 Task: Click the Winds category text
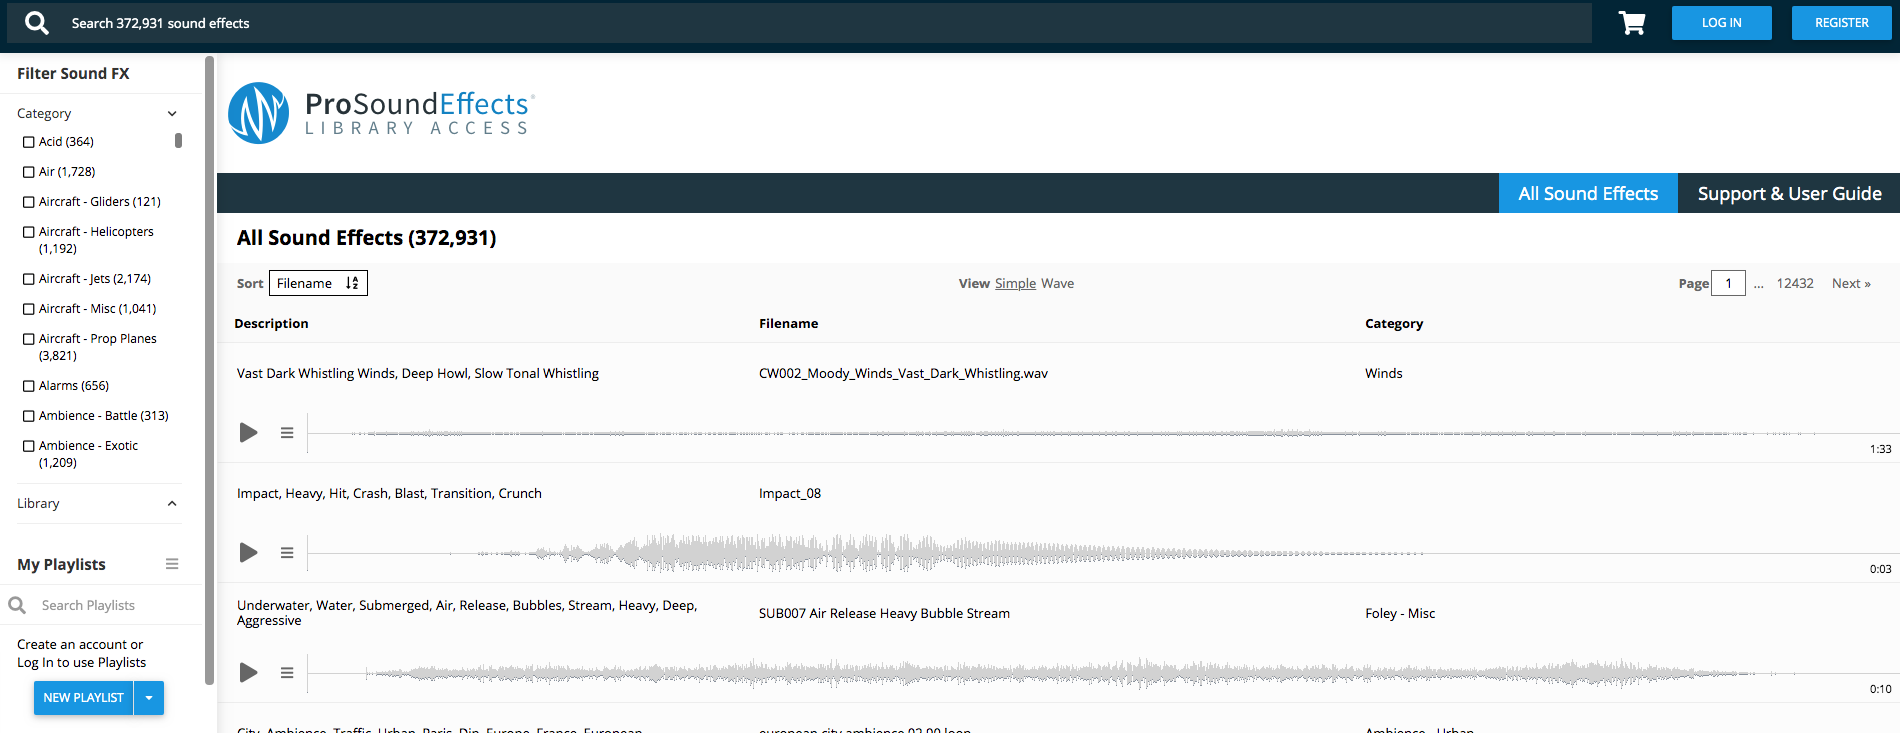point(1384,373)
